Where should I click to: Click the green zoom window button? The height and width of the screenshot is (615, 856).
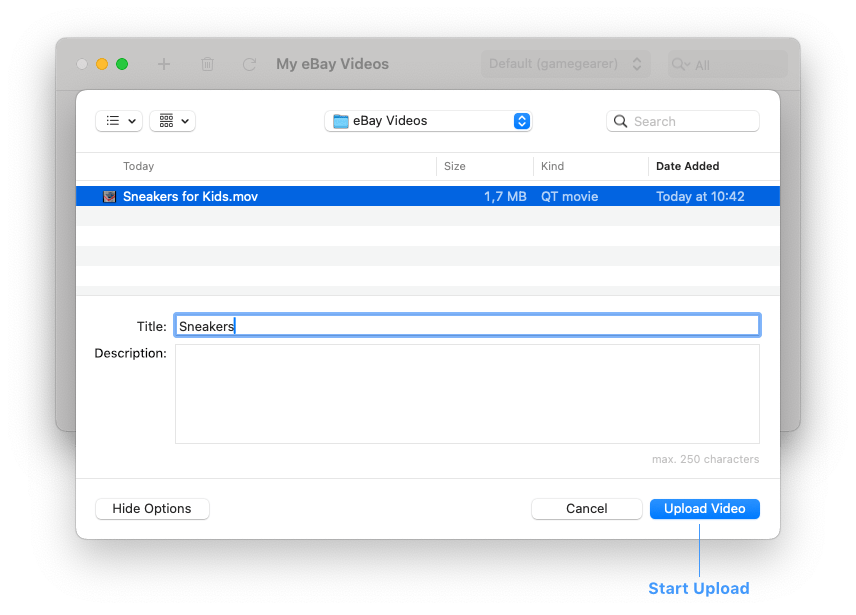pos(122,64)
